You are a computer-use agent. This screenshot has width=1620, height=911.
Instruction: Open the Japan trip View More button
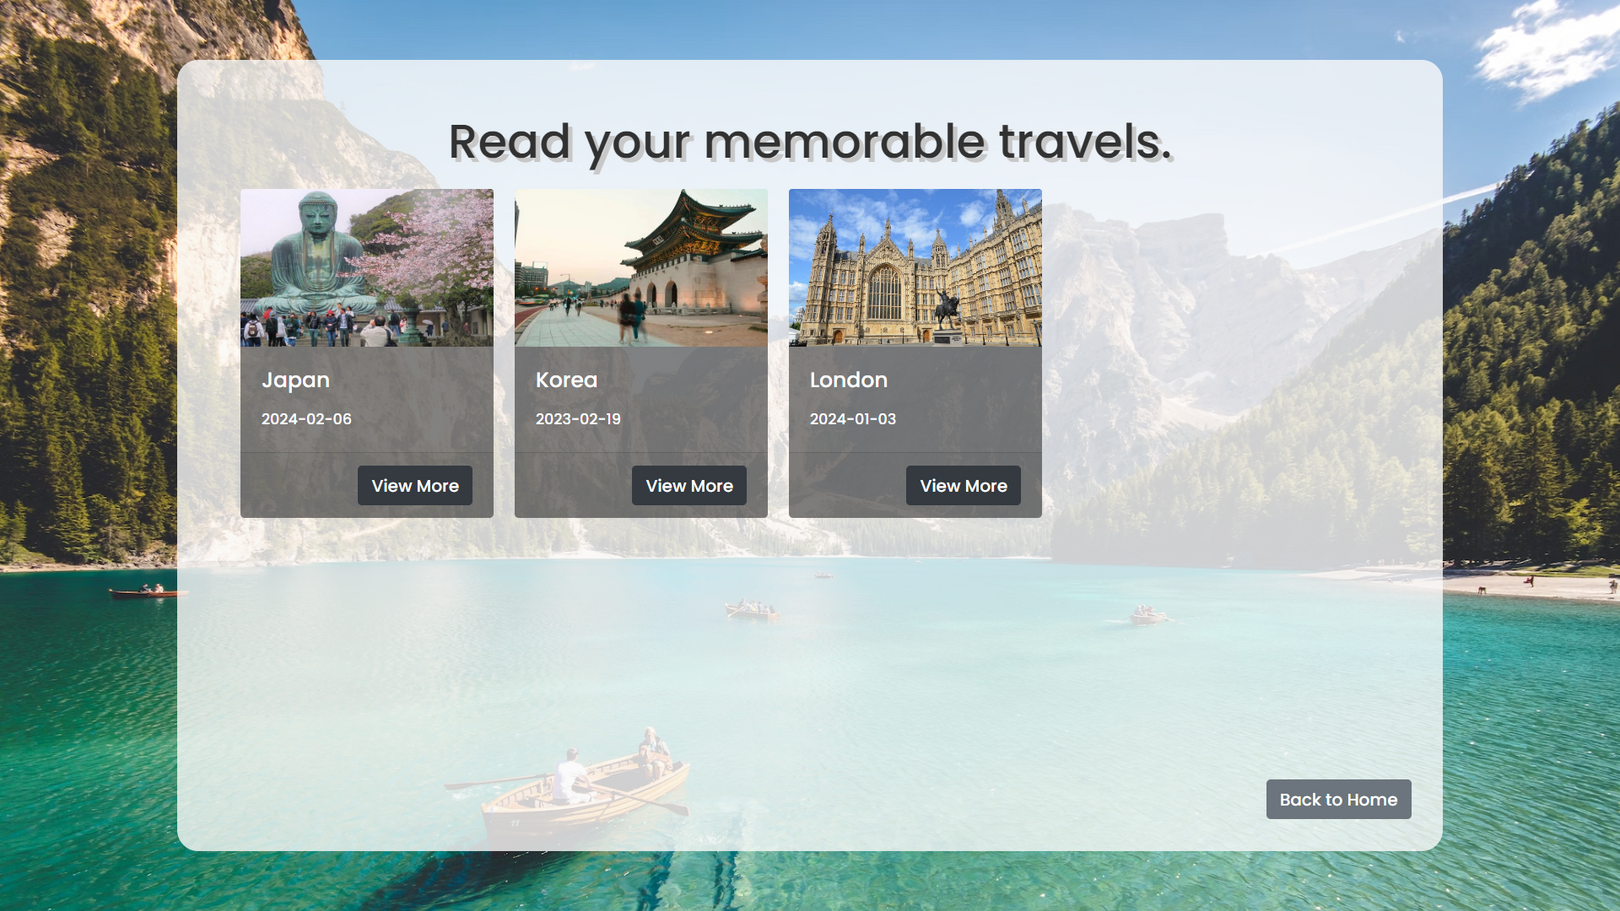click(x=415, y=486)
